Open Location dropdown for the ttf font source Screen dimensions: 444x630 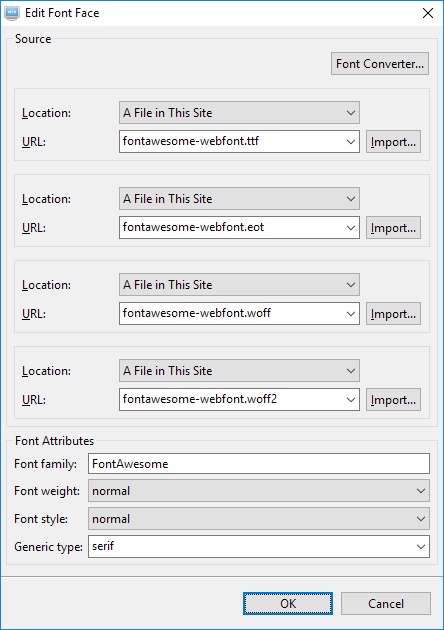pyautogui.click(x=239, y=112)
